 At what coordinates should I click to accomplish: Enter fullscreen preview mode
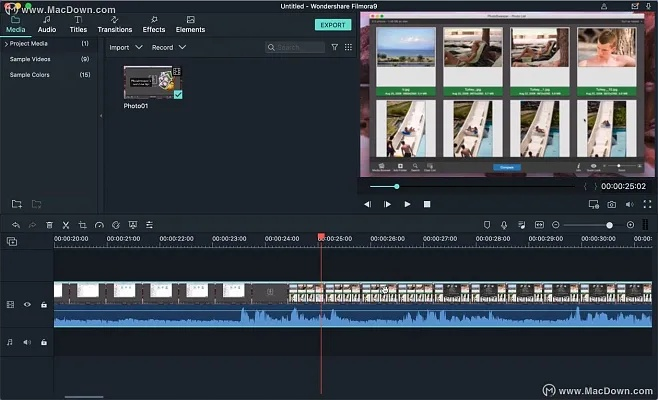click(x=647, y=204)
